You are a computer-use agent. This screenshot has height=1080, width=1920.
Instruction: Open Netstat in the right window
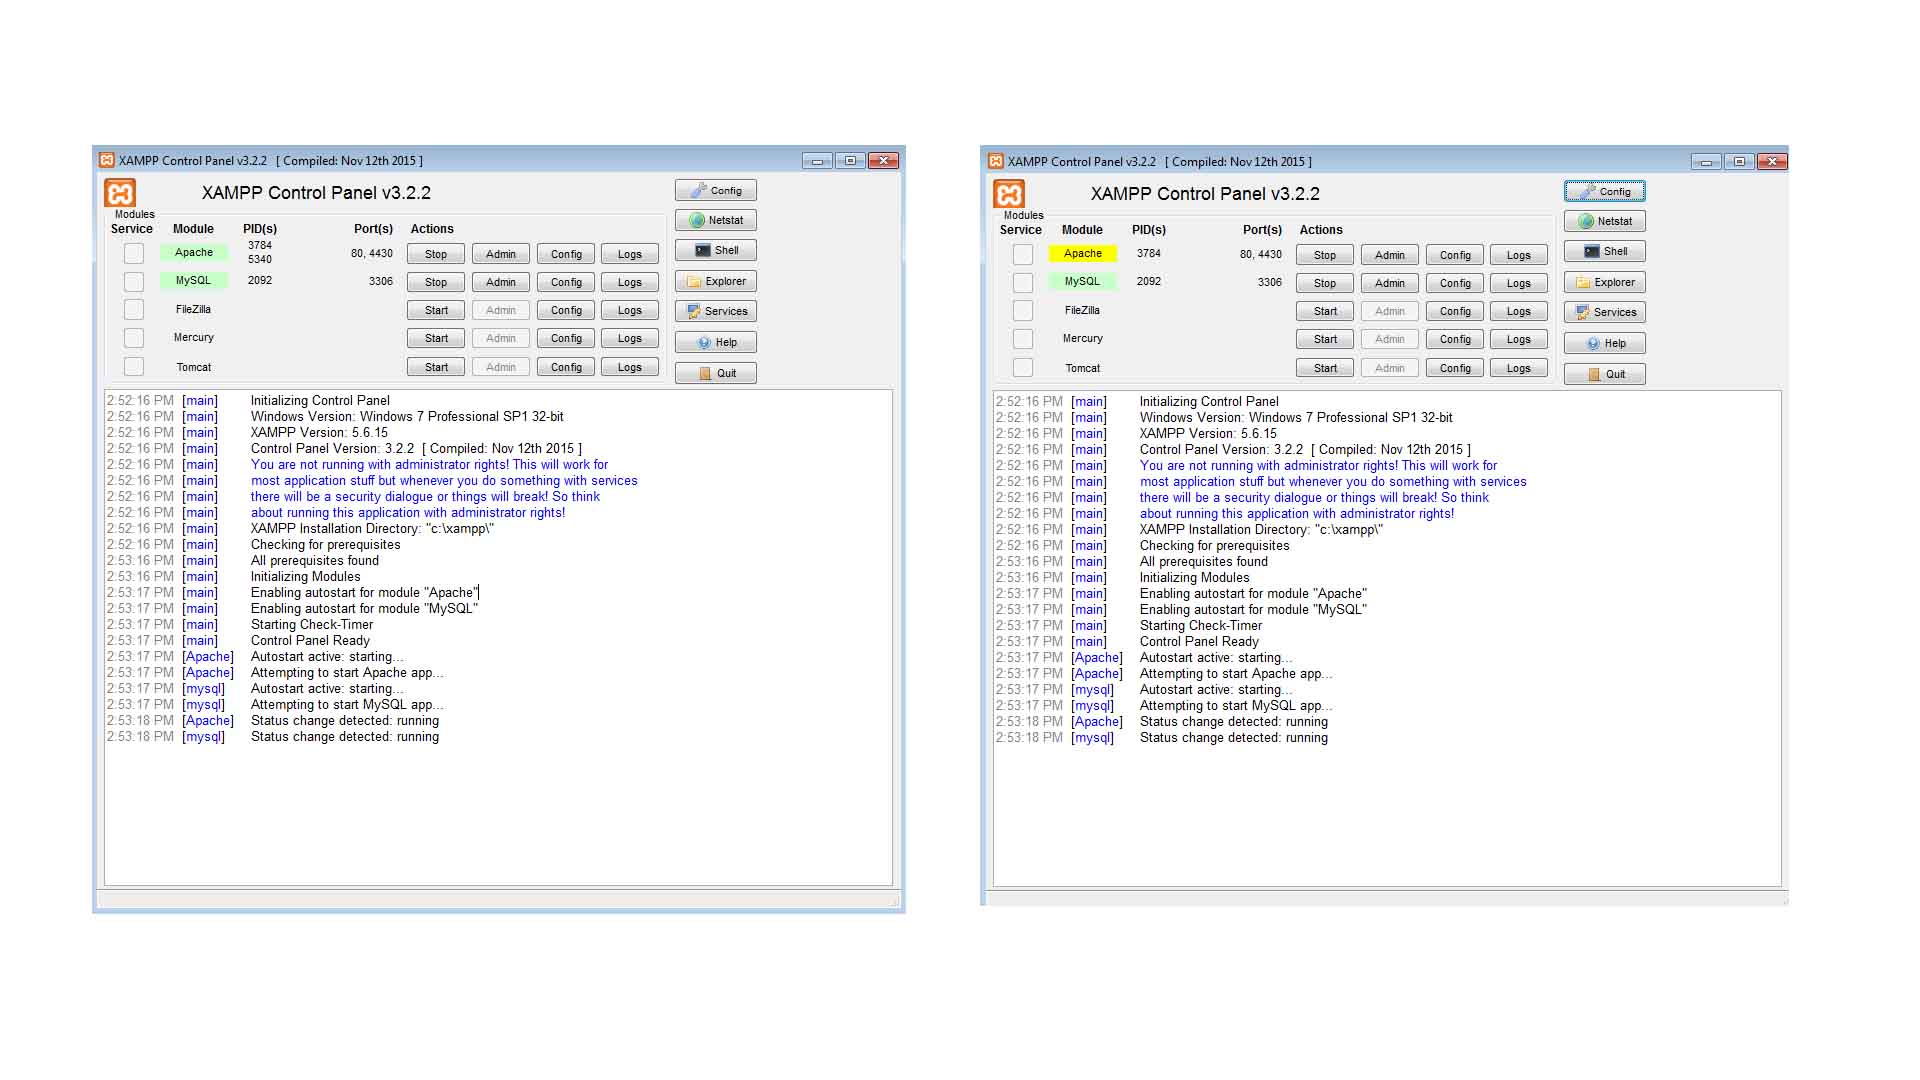point(1605,221)
